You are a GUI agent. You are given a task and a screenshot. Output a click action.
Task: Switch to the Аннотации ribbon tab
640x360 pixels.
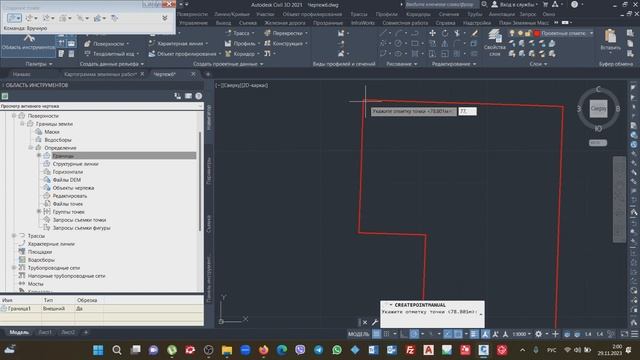point(502,14)
